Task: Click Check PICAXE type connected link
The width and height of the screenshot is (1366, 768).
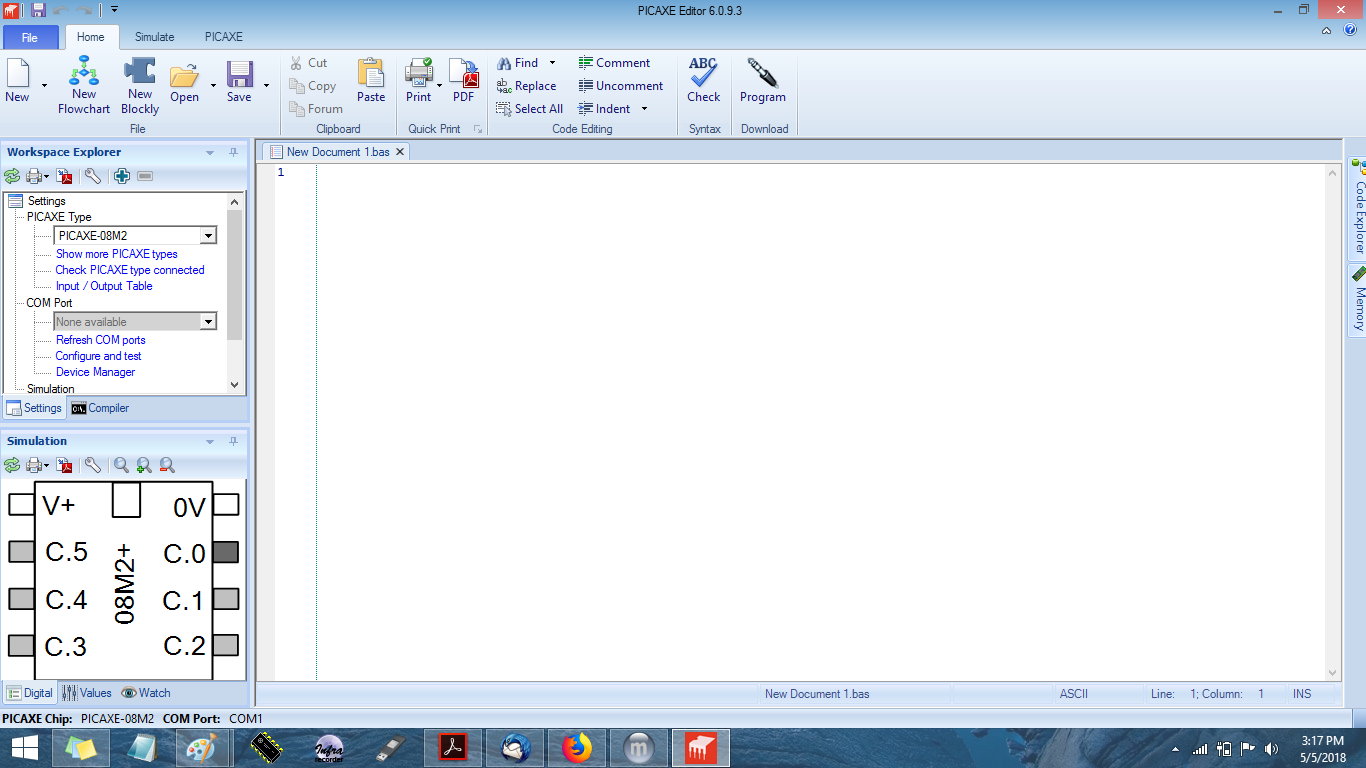Action: 130,270
